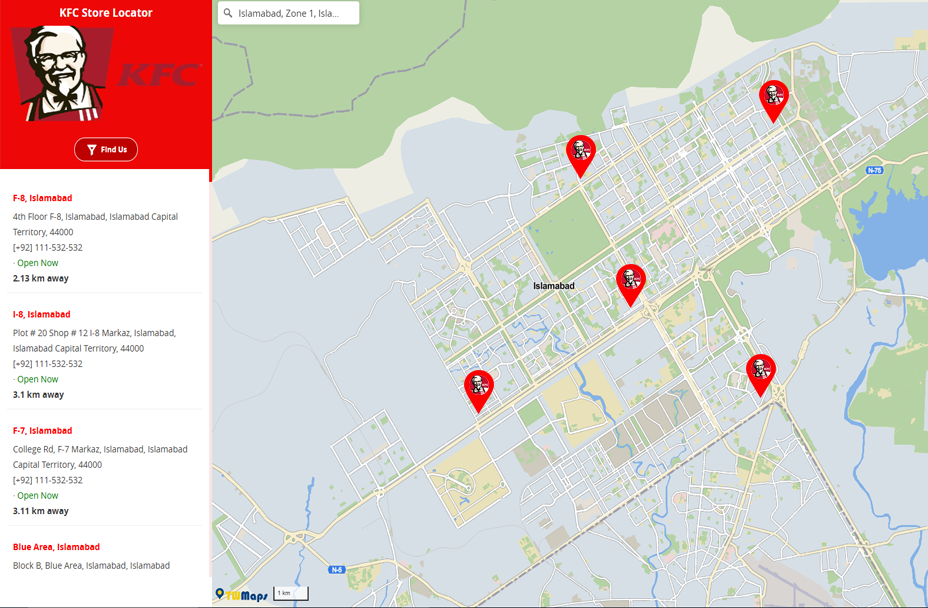Image resolution: width=928 pixels, height=608 pixels.
Task: Click the 1 km map scale indicator
Action: pos(291,593)
